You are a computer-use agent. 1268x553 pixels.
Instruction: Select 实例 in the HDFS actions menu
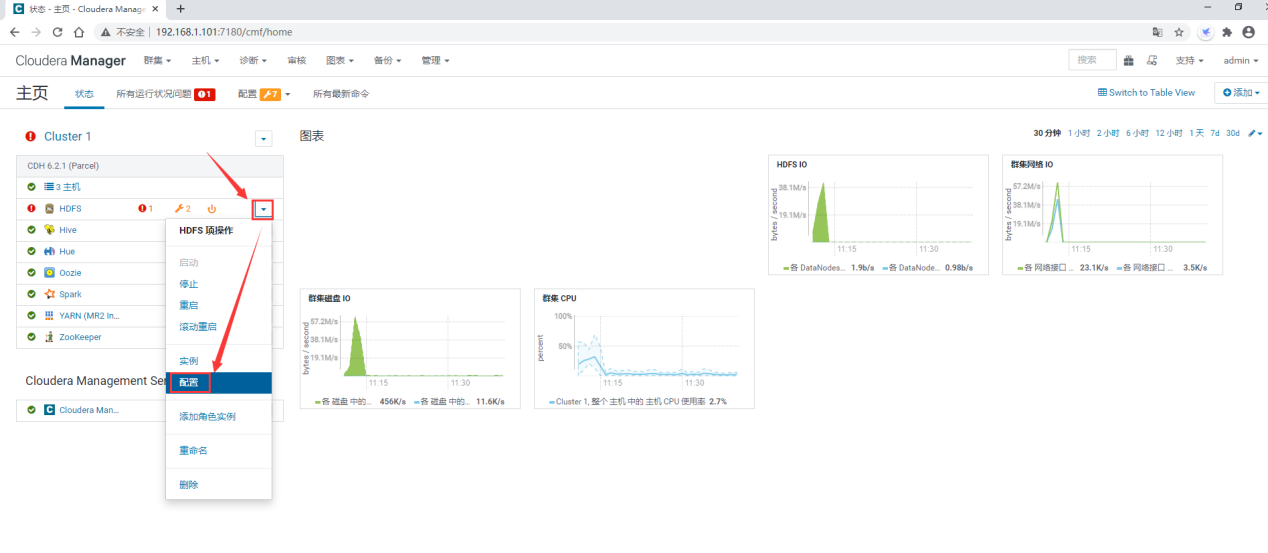click(219, 361)
